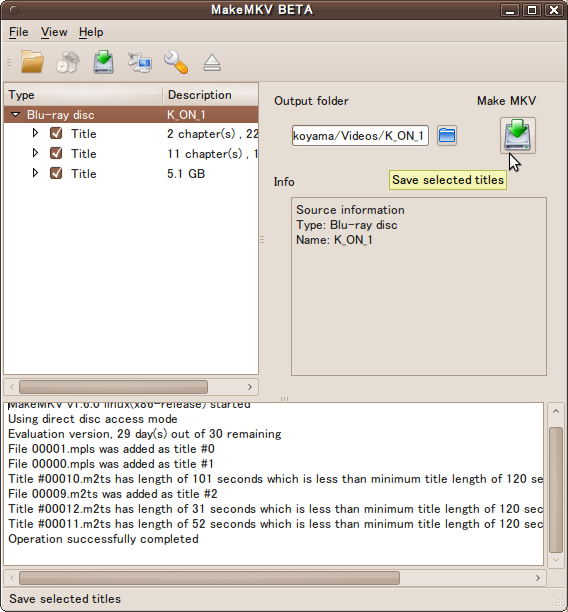Expand the Title with 2 chapter(s)

(35, 133)
